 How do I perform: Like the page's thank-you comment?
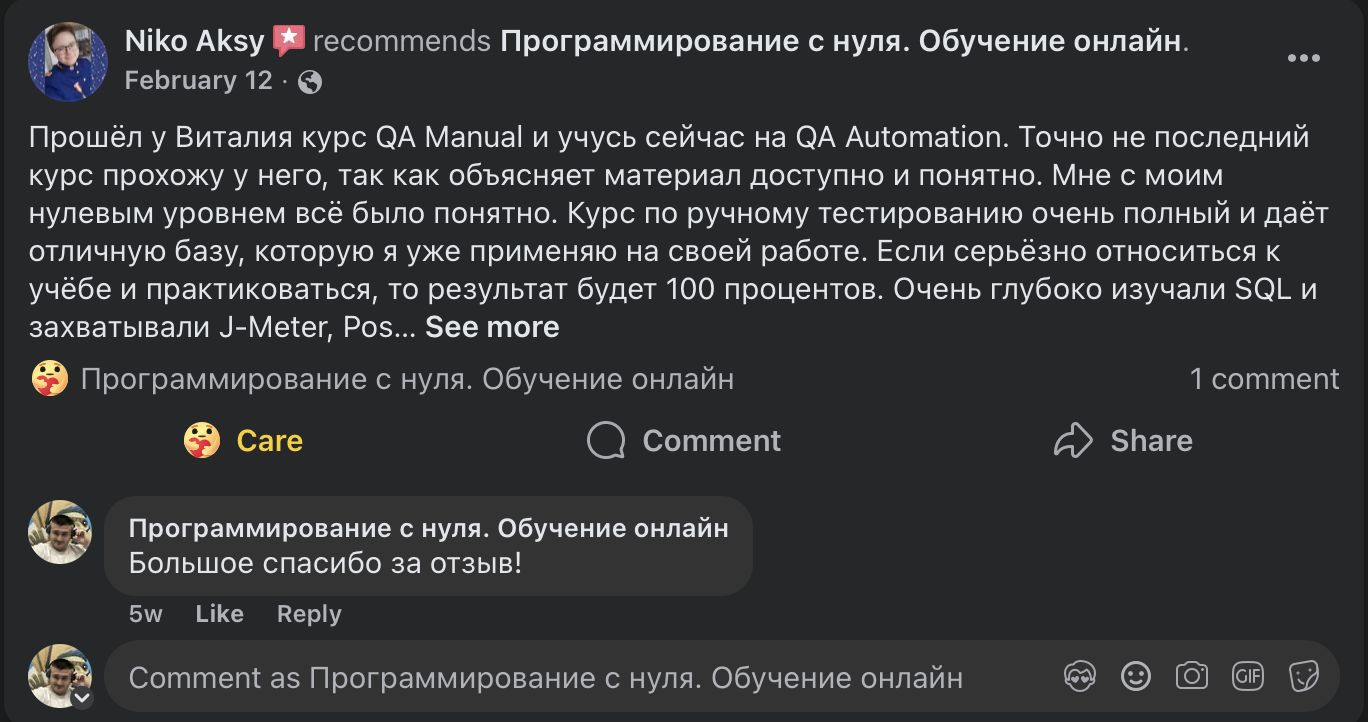click(219, 614)
